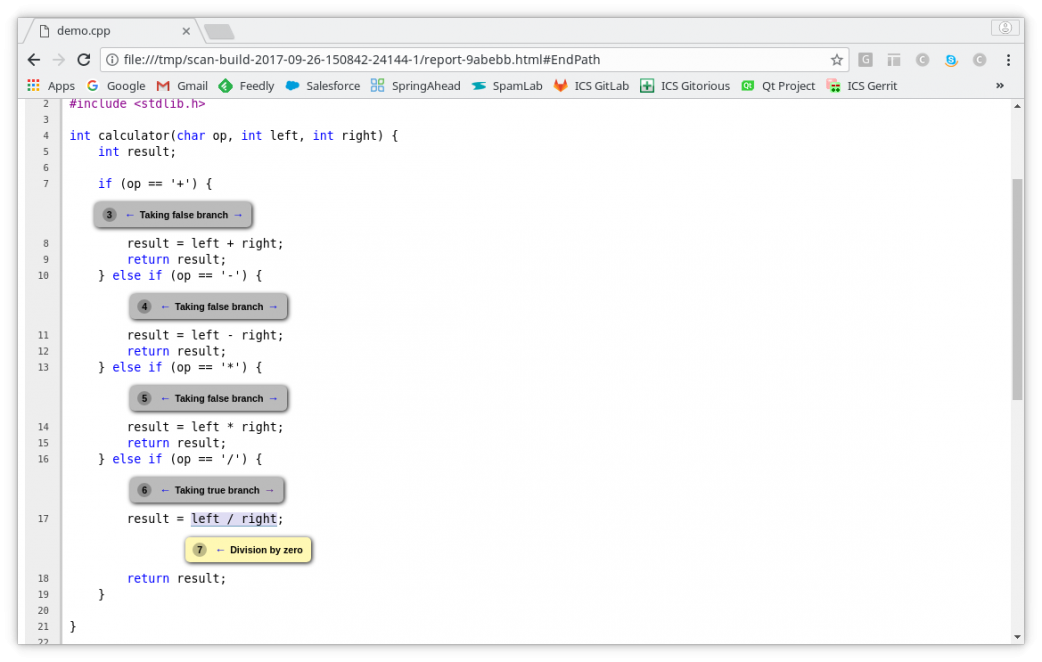Reload the scan-build report page
Screen dimensions: 1042x662
point(84,60)
